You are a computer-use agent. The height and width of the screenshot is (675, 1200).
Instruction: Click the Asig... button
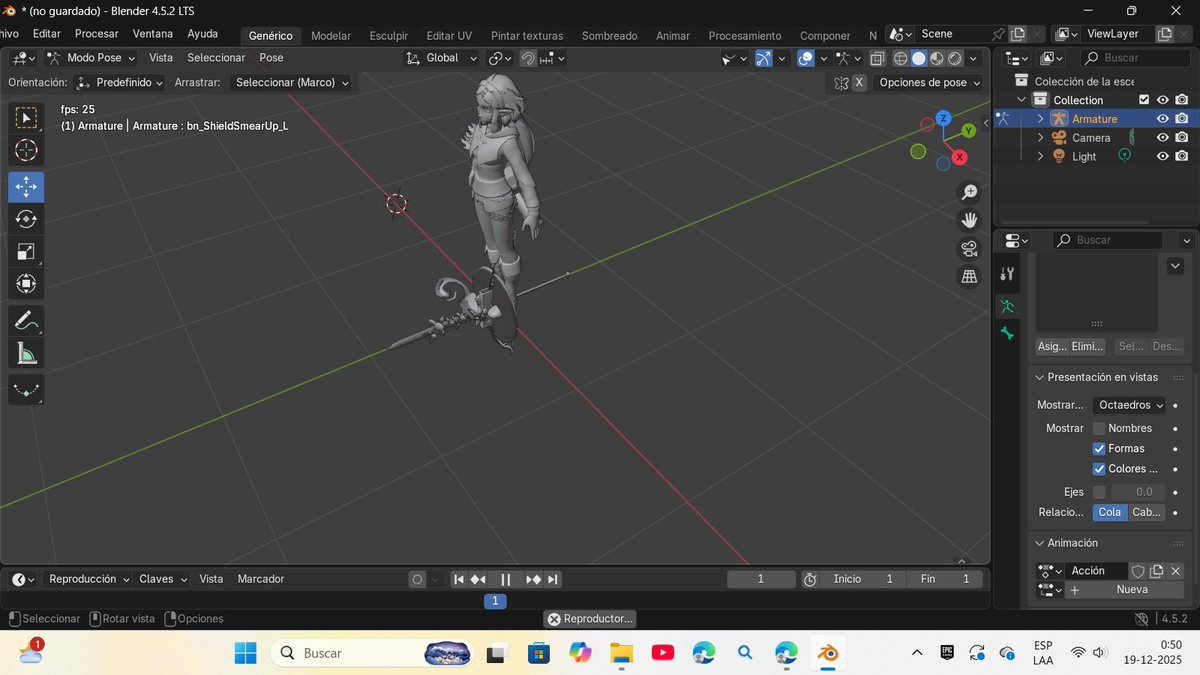click(1052, 346)
